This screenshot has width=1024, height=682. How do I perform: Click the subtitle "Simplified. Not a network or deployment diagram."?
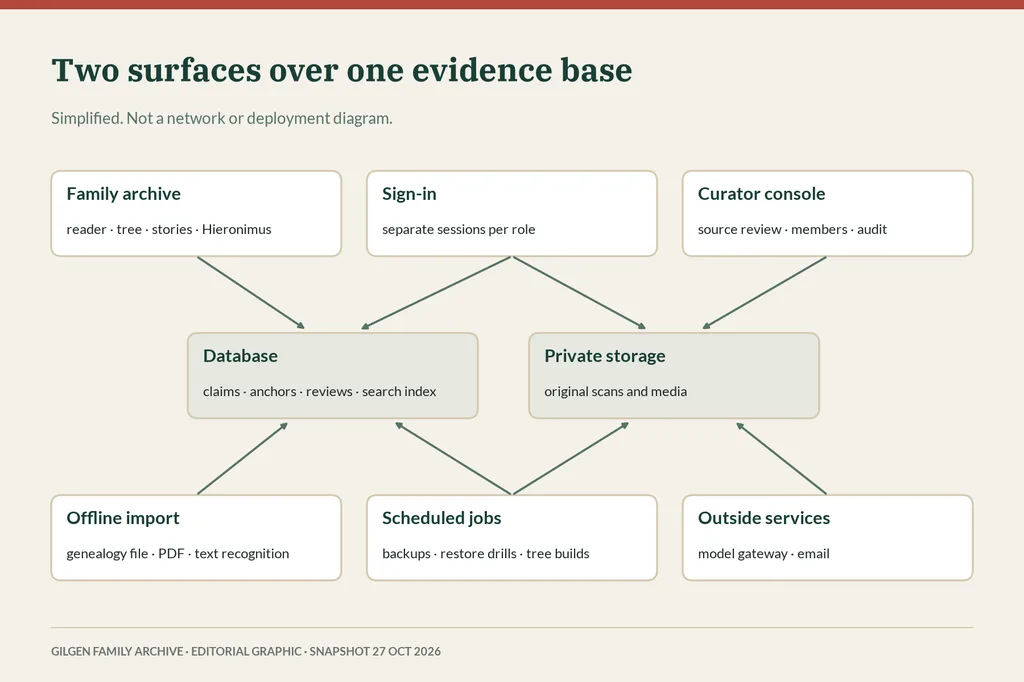(x=221, y=118)
